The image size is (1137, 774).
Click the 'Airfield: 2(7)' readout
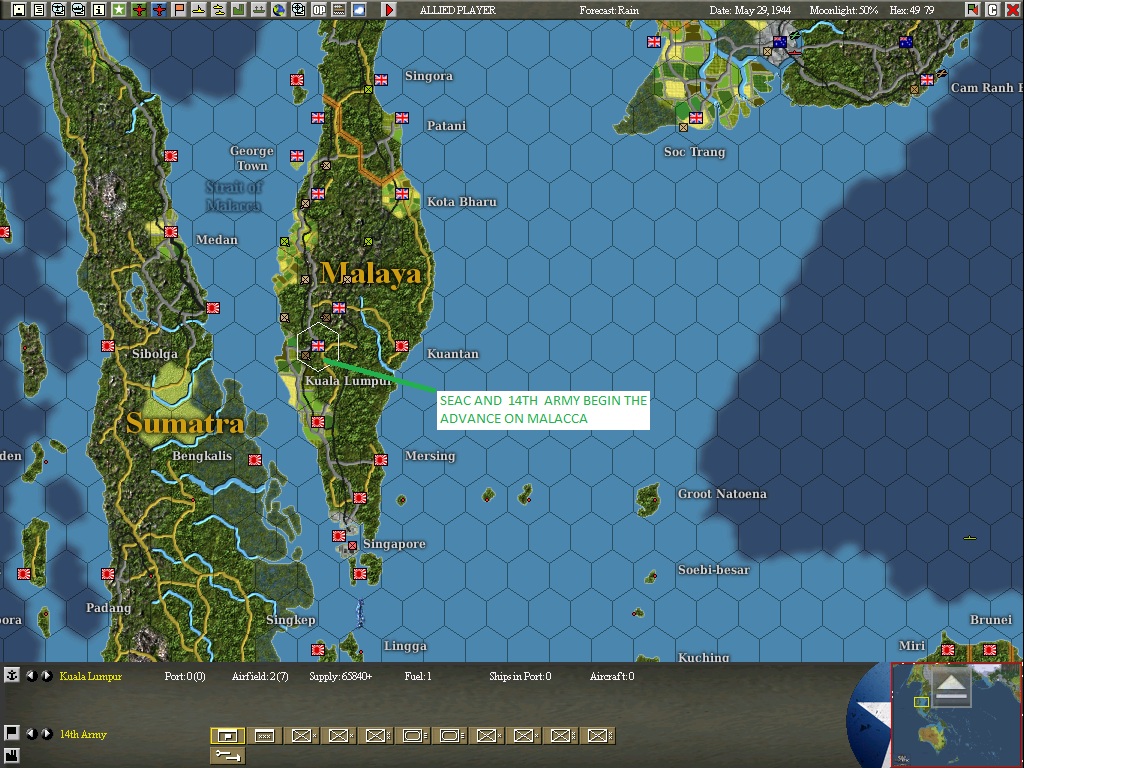tap(260, 676)
